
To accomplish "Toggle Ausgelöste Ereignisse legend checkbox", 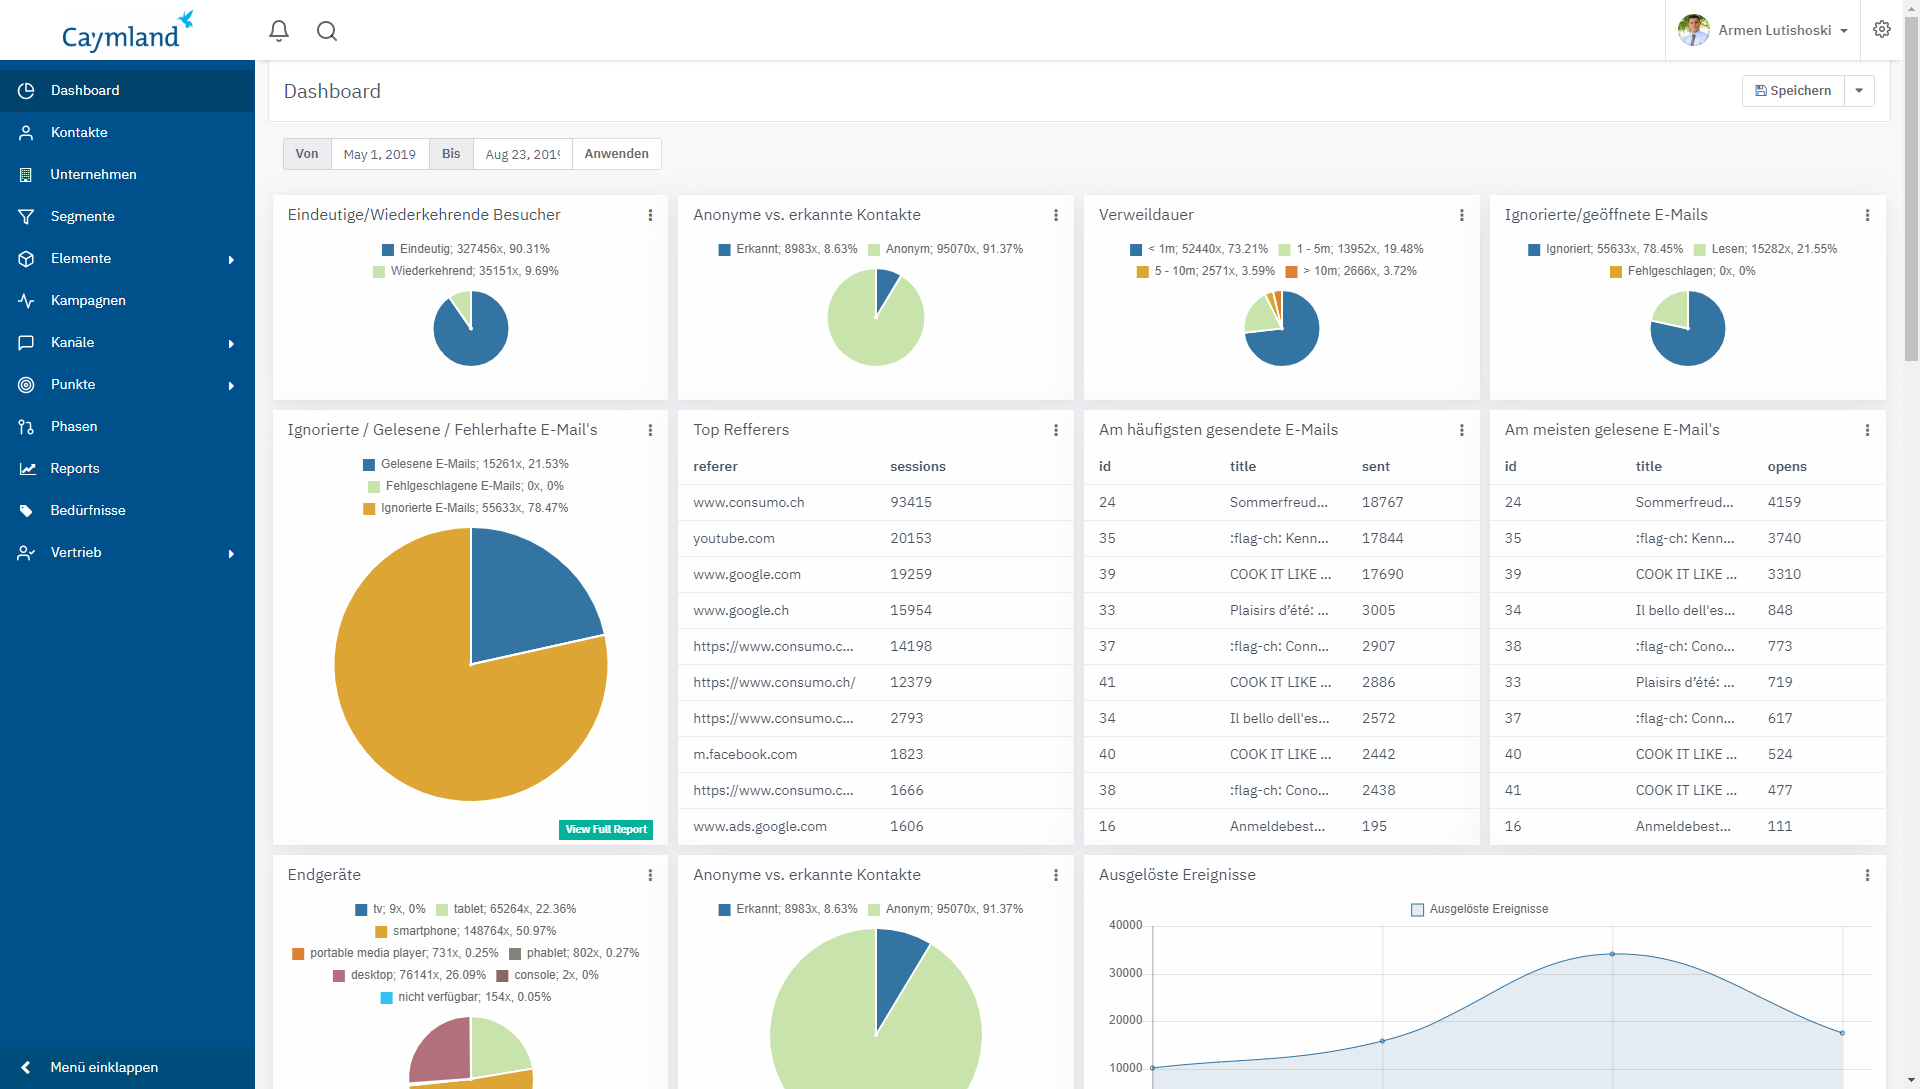I will (1417, 910).
